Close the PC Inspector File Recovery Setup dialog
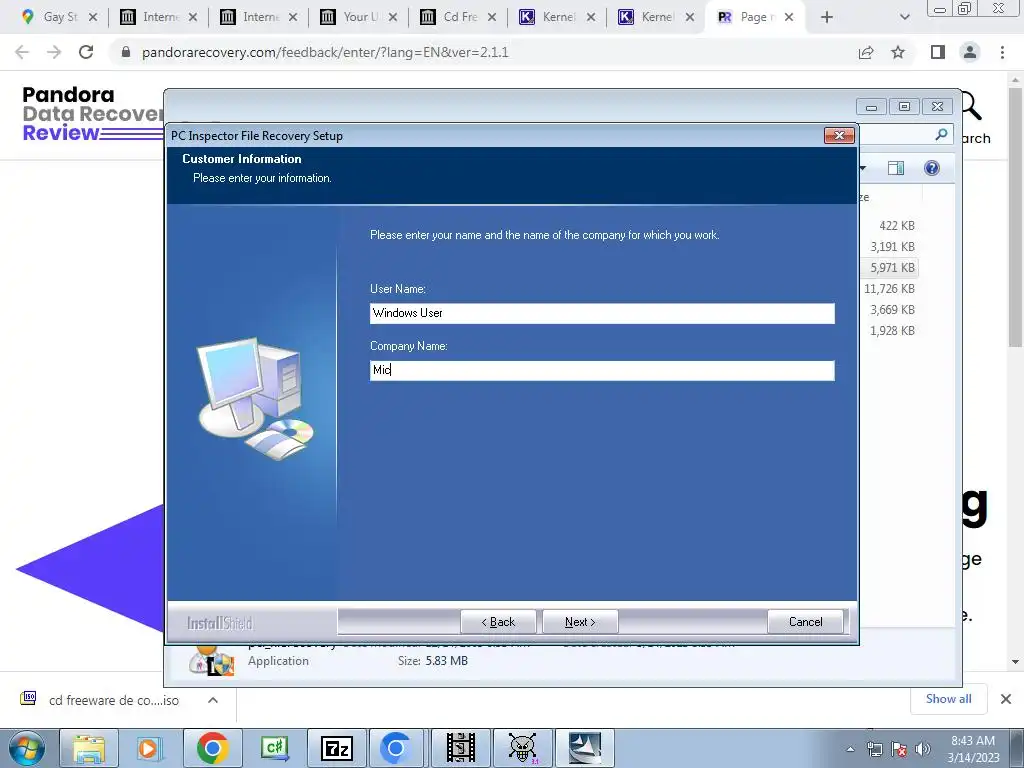The image size is (1024, 768). click(839, 135)
